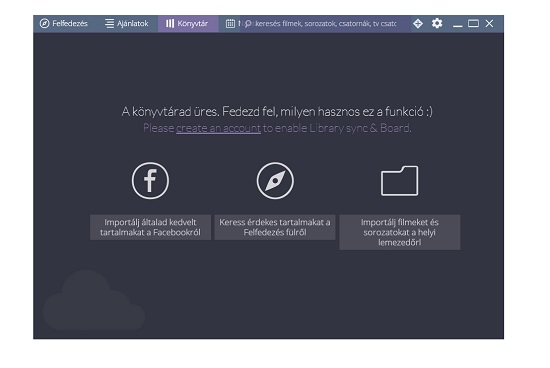
Task: Open the calendar tab icon
Action: coord(230,24)
